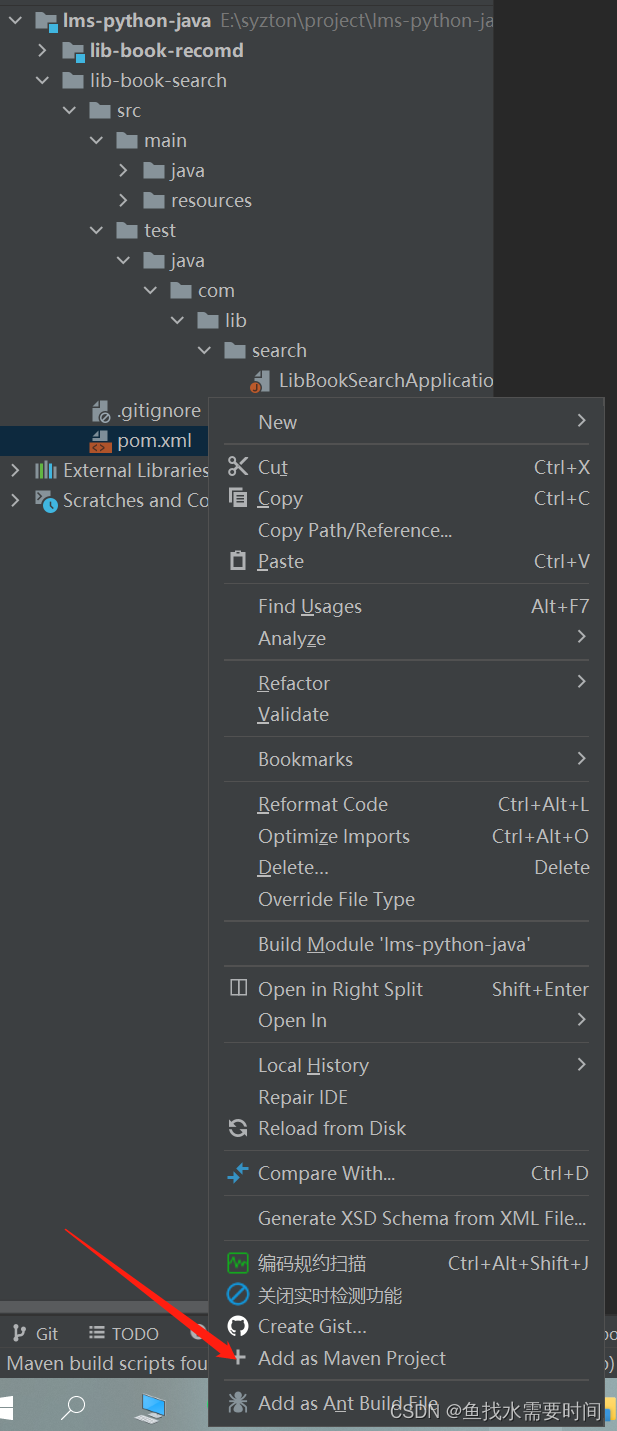Collapse the src folder chevron
The image size is (617, 1431).
click(69, 110)
